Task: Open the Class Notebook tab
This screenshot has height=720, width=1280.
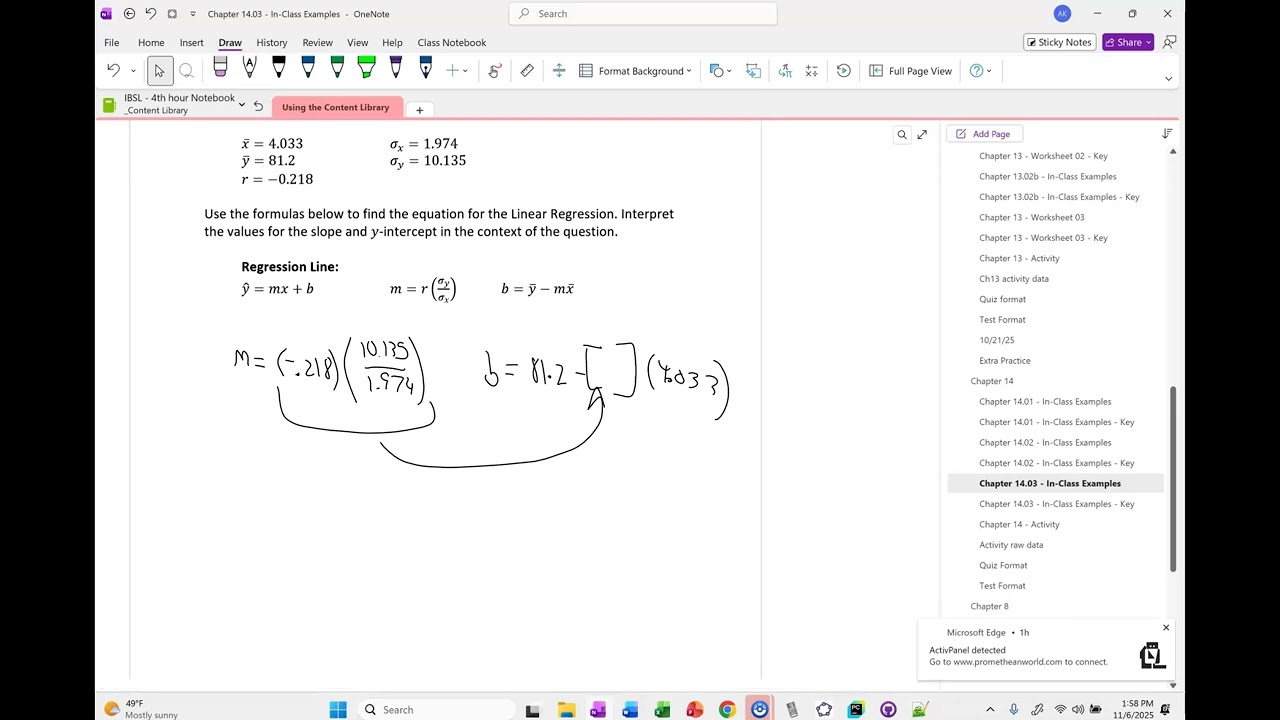Action: tap(452, 43)
